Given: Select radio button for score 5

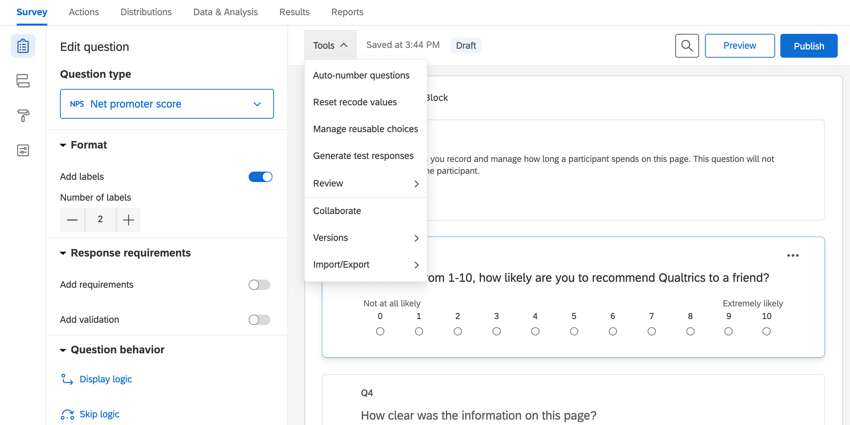Looking at the screenshot, I should point(574,331).
